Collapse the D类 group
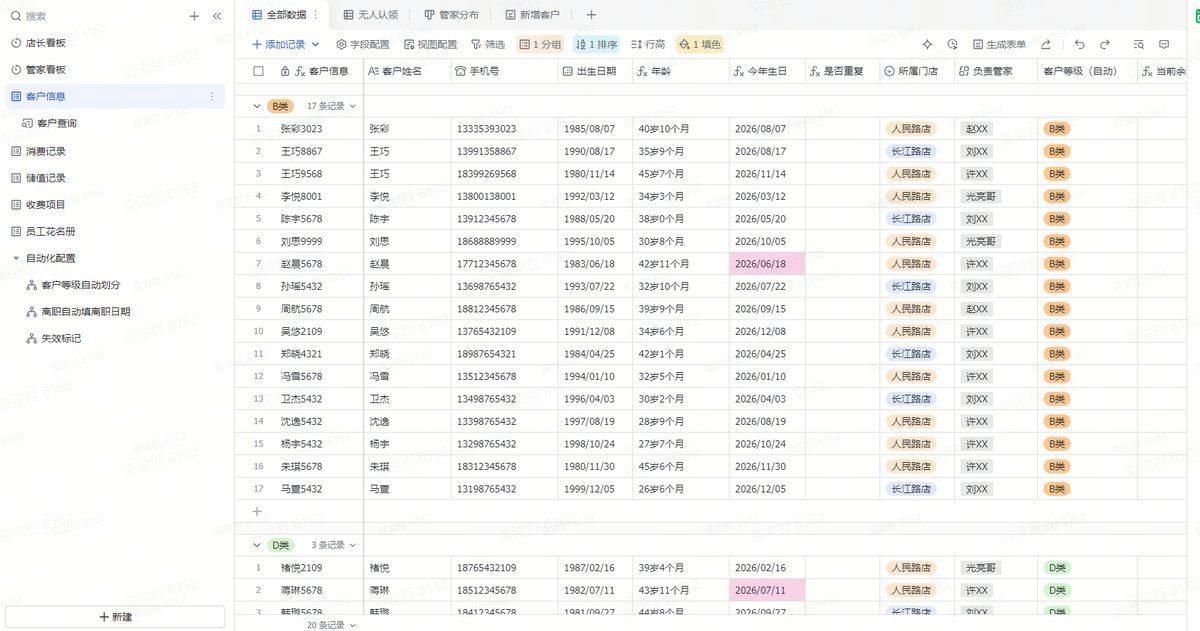Image resolution: width=1200 pixels, height=631 pixels. [x=257, y=545]
